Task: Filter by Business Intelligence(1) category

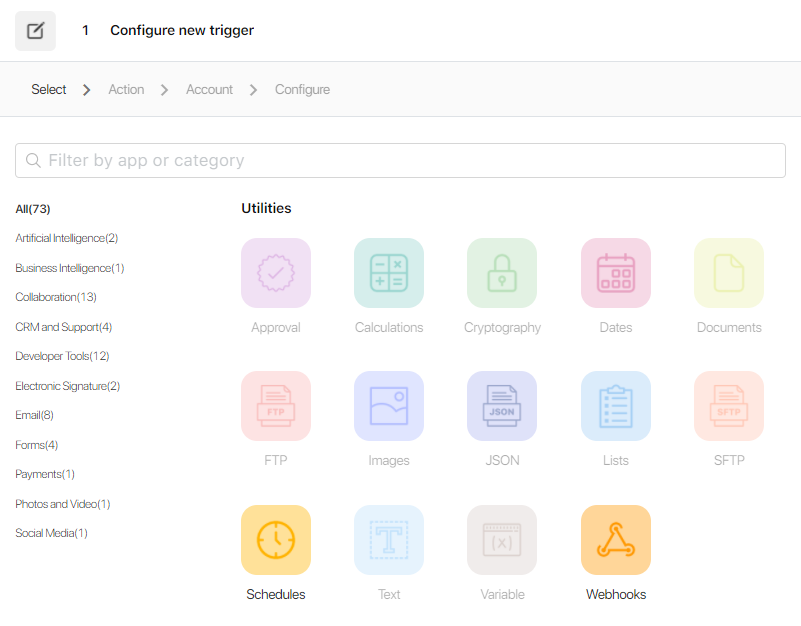Action: (70, 268)
